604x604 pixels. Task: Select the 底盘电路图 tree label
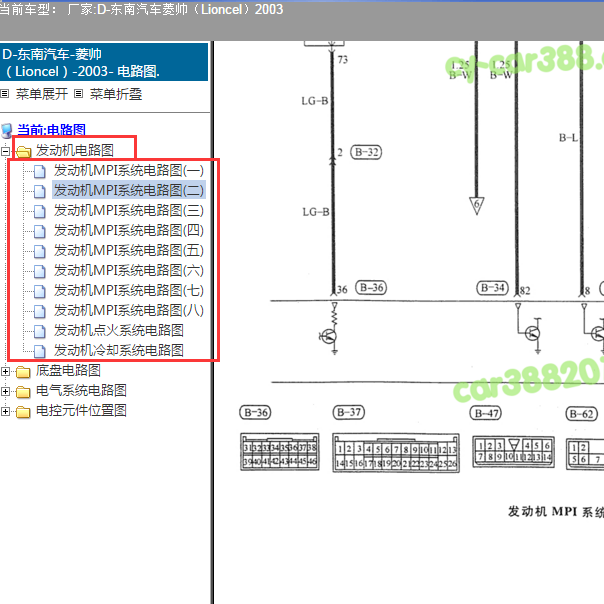point(68,371)
